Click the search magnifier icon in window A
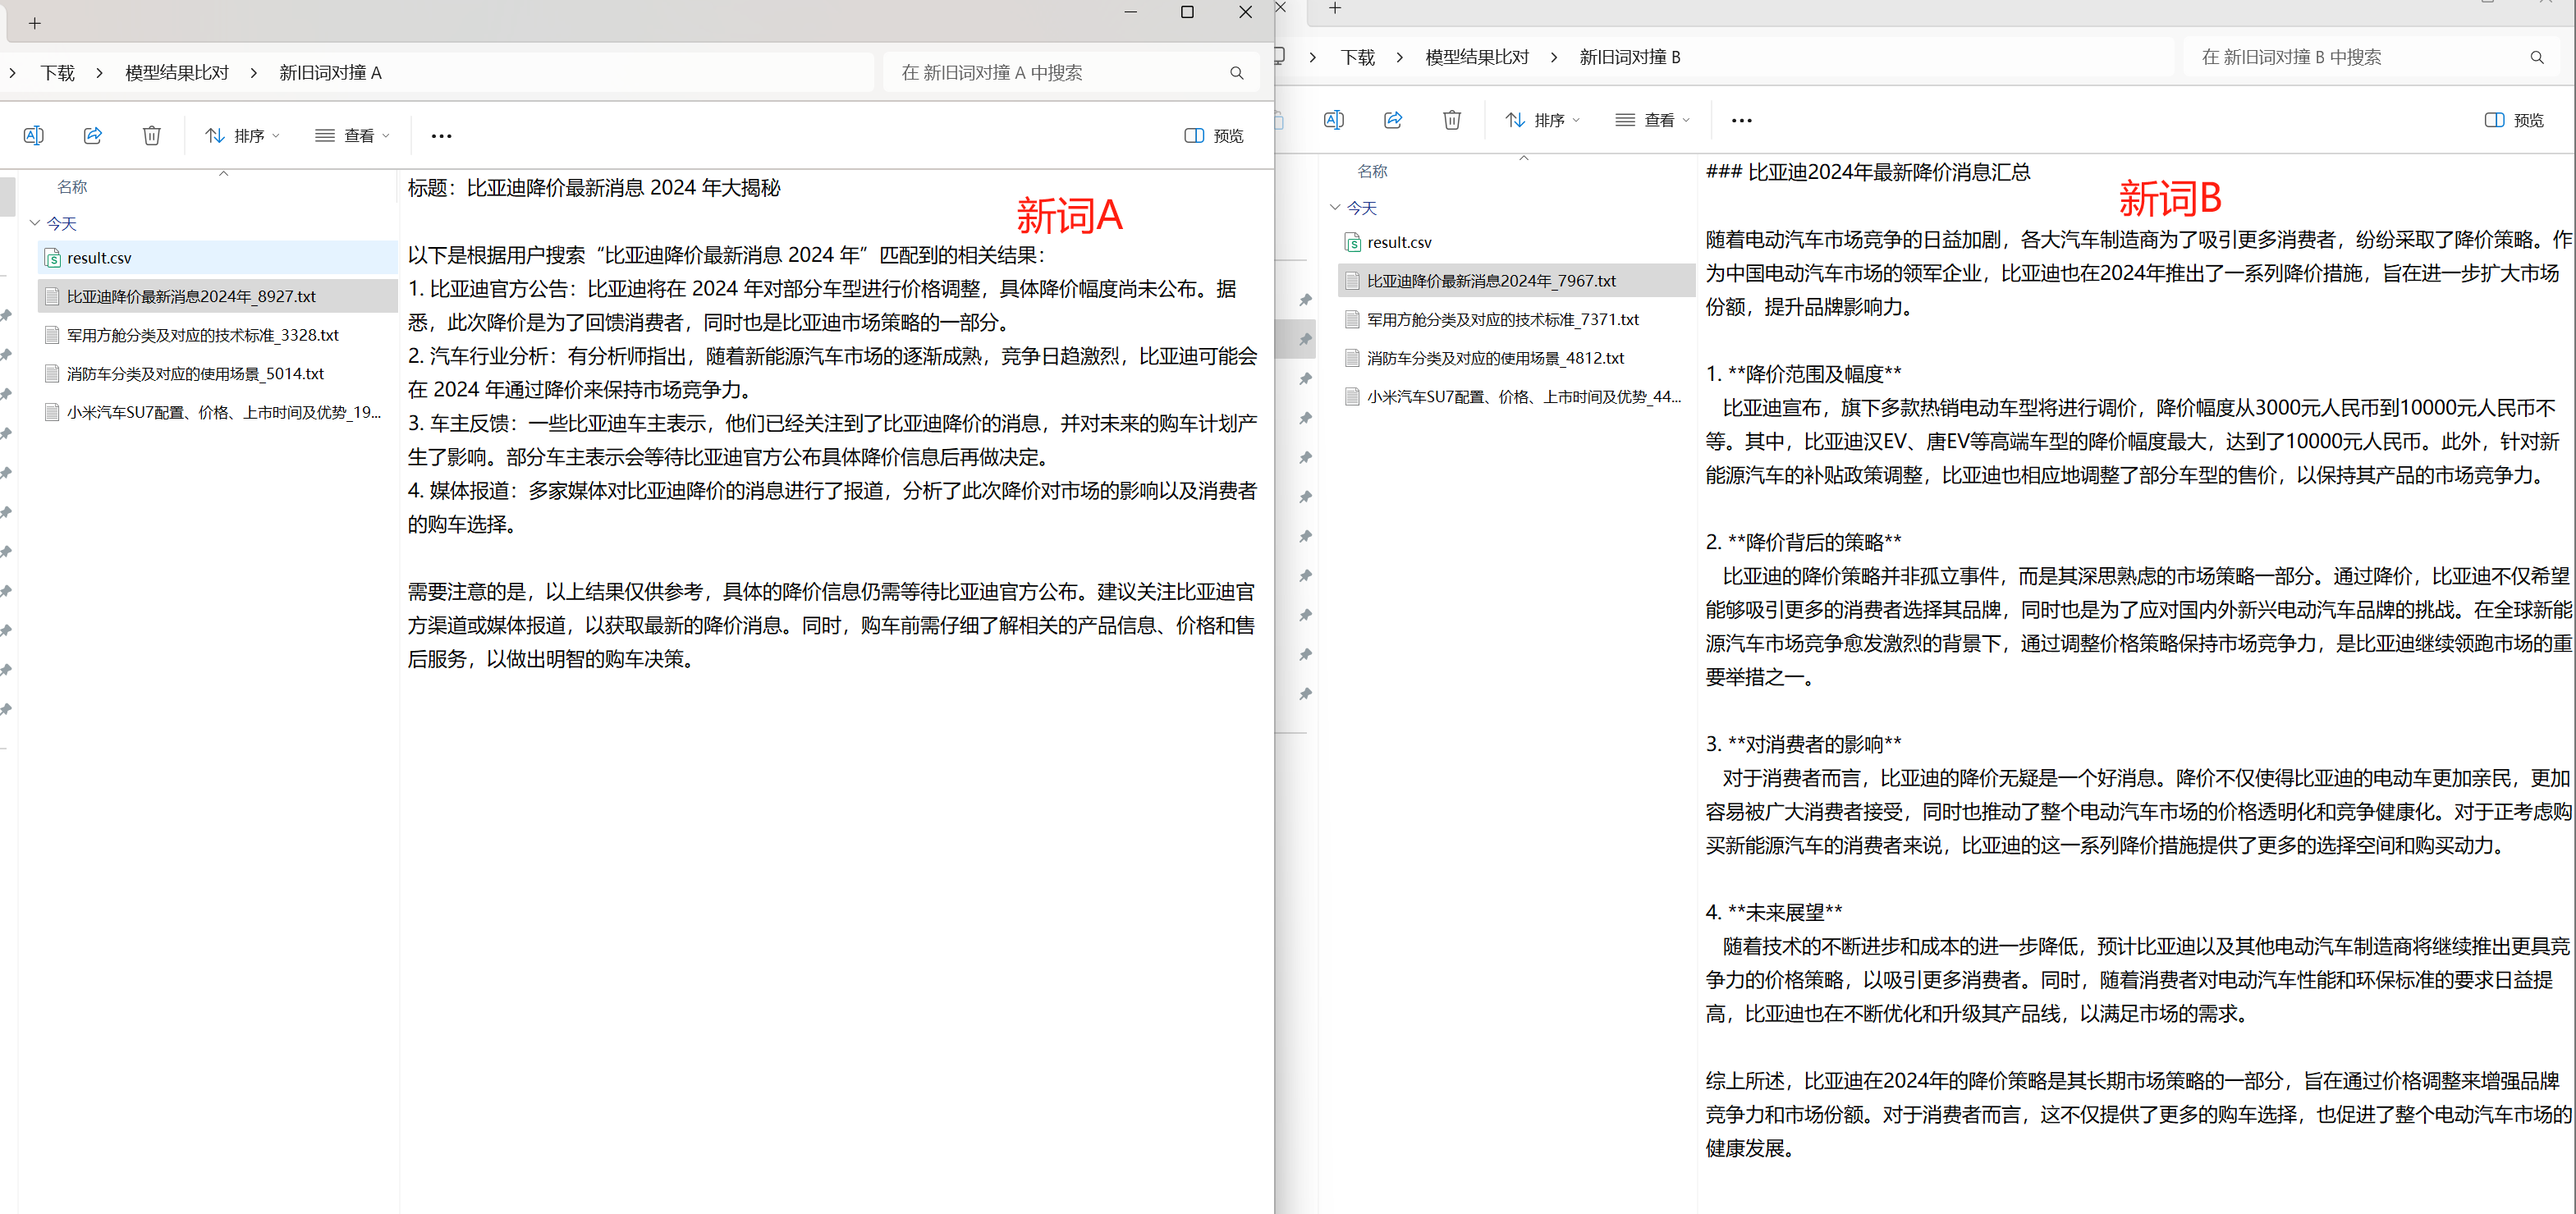 pyautogui.click(x=1236, y=72)
